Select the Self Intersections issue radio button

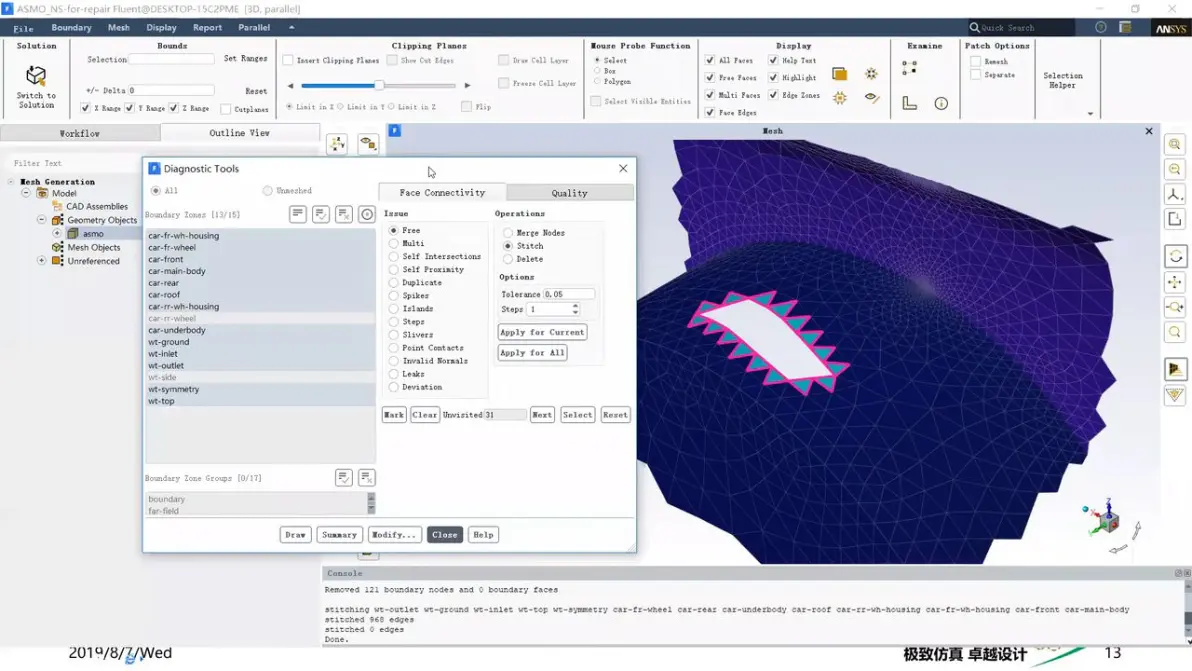point(394,256)
